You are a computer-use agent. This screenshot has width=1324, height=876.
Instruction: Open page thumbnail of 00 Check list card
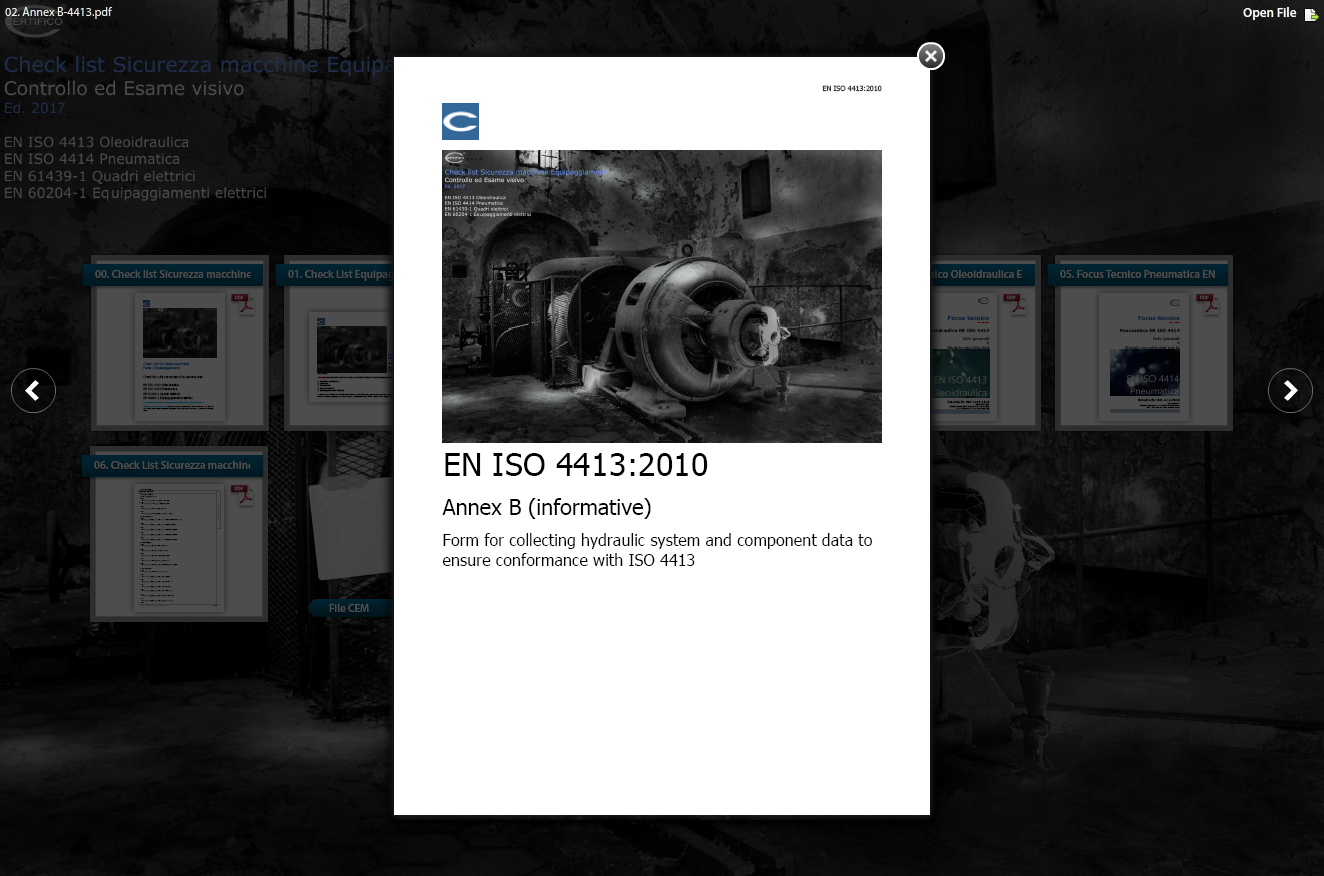(179, 356)
